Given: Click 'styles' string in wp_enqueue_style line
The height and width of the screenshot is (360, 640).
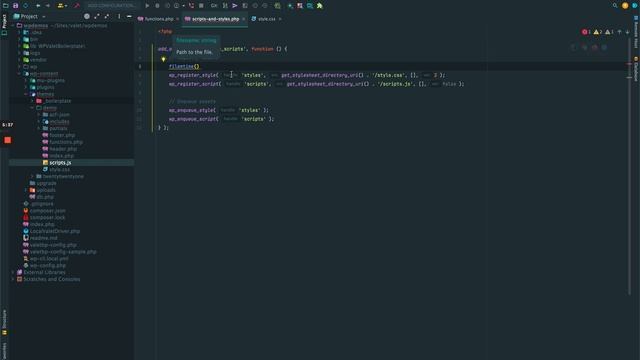Looking at the screenshot, I should 249,110.
